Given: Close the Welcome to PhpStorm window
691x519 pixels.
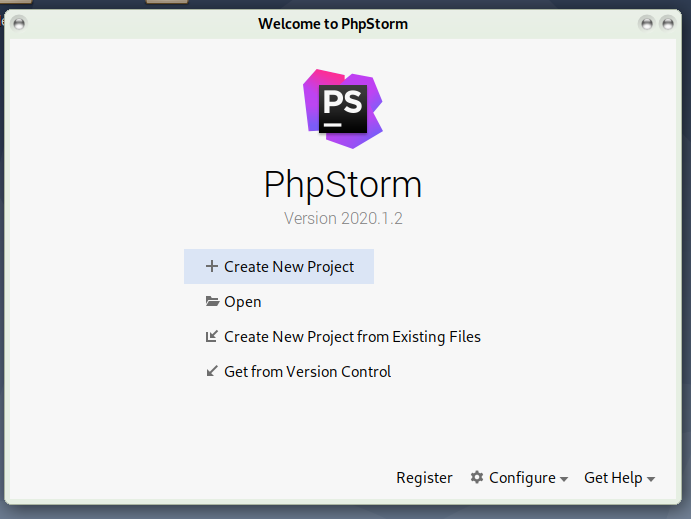Looking at the screenshot, I should coord(667,23).
